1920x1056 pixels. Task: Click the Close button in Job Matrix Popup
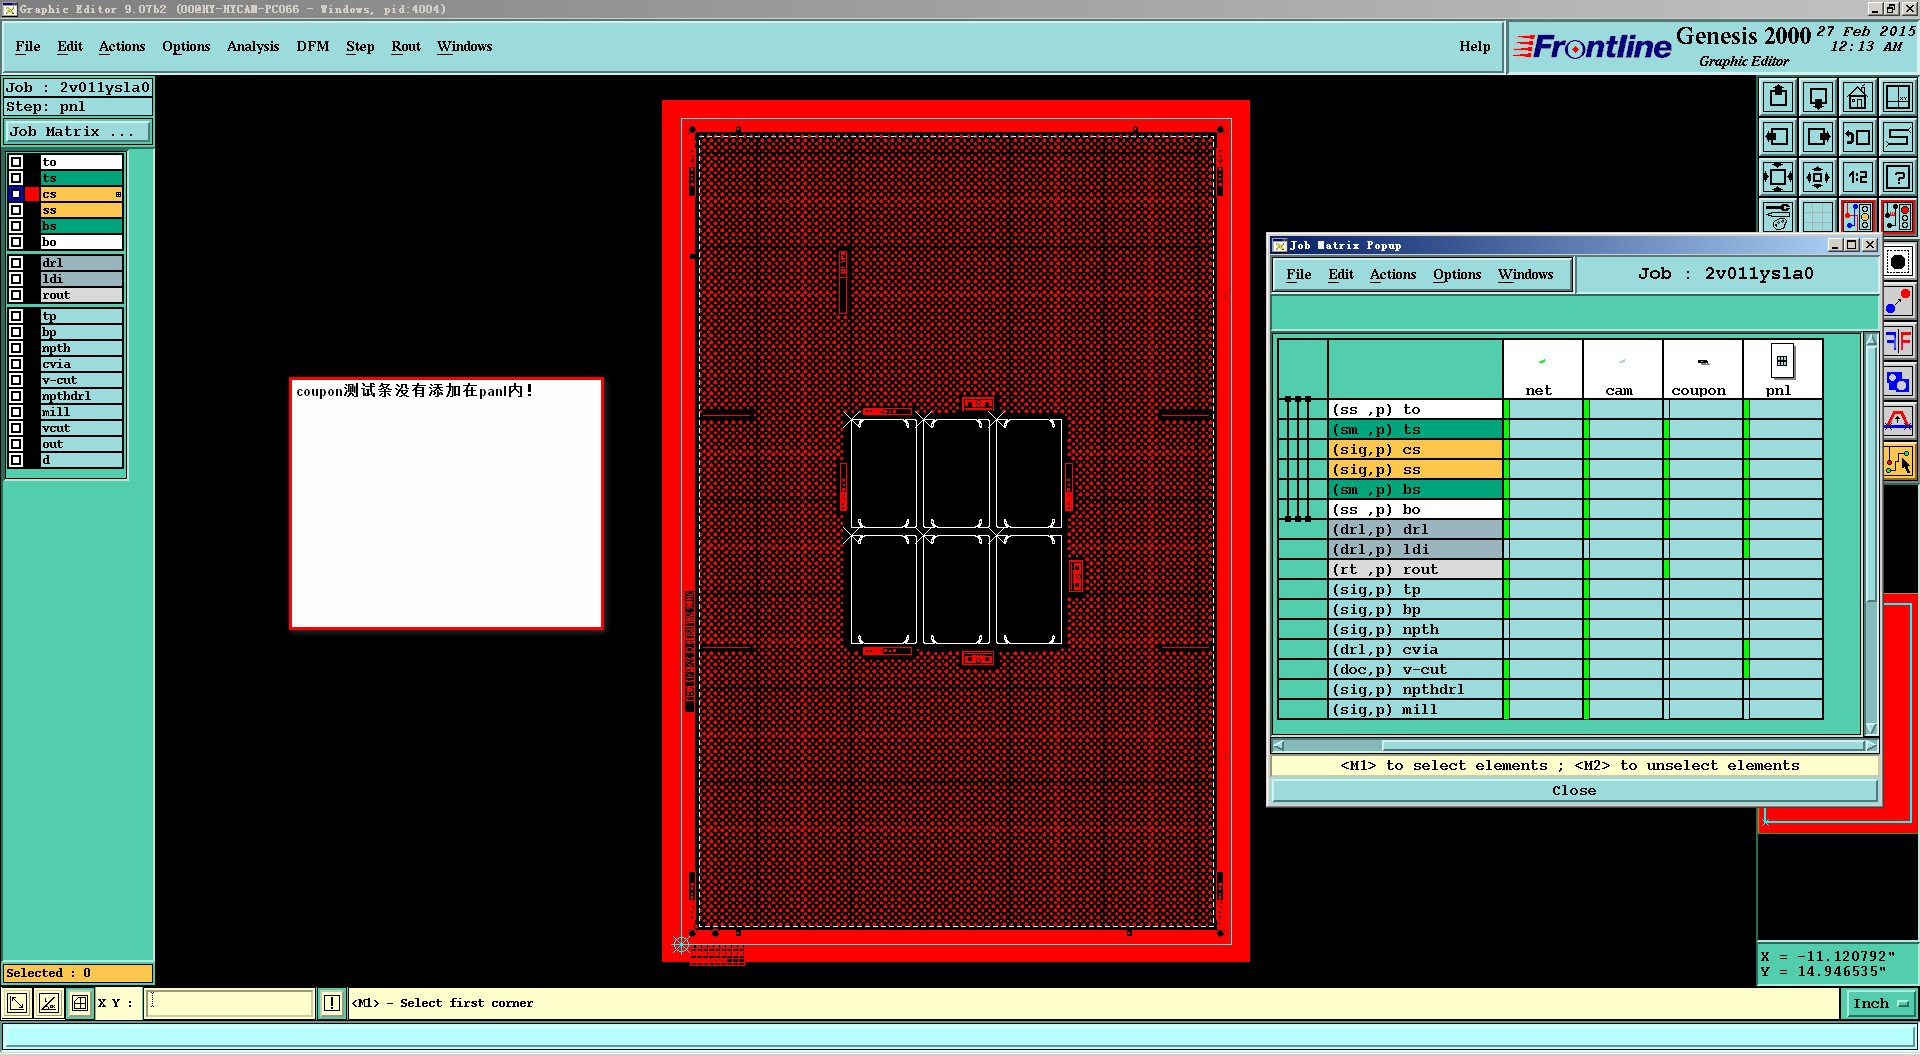(x=1574, y=790)
